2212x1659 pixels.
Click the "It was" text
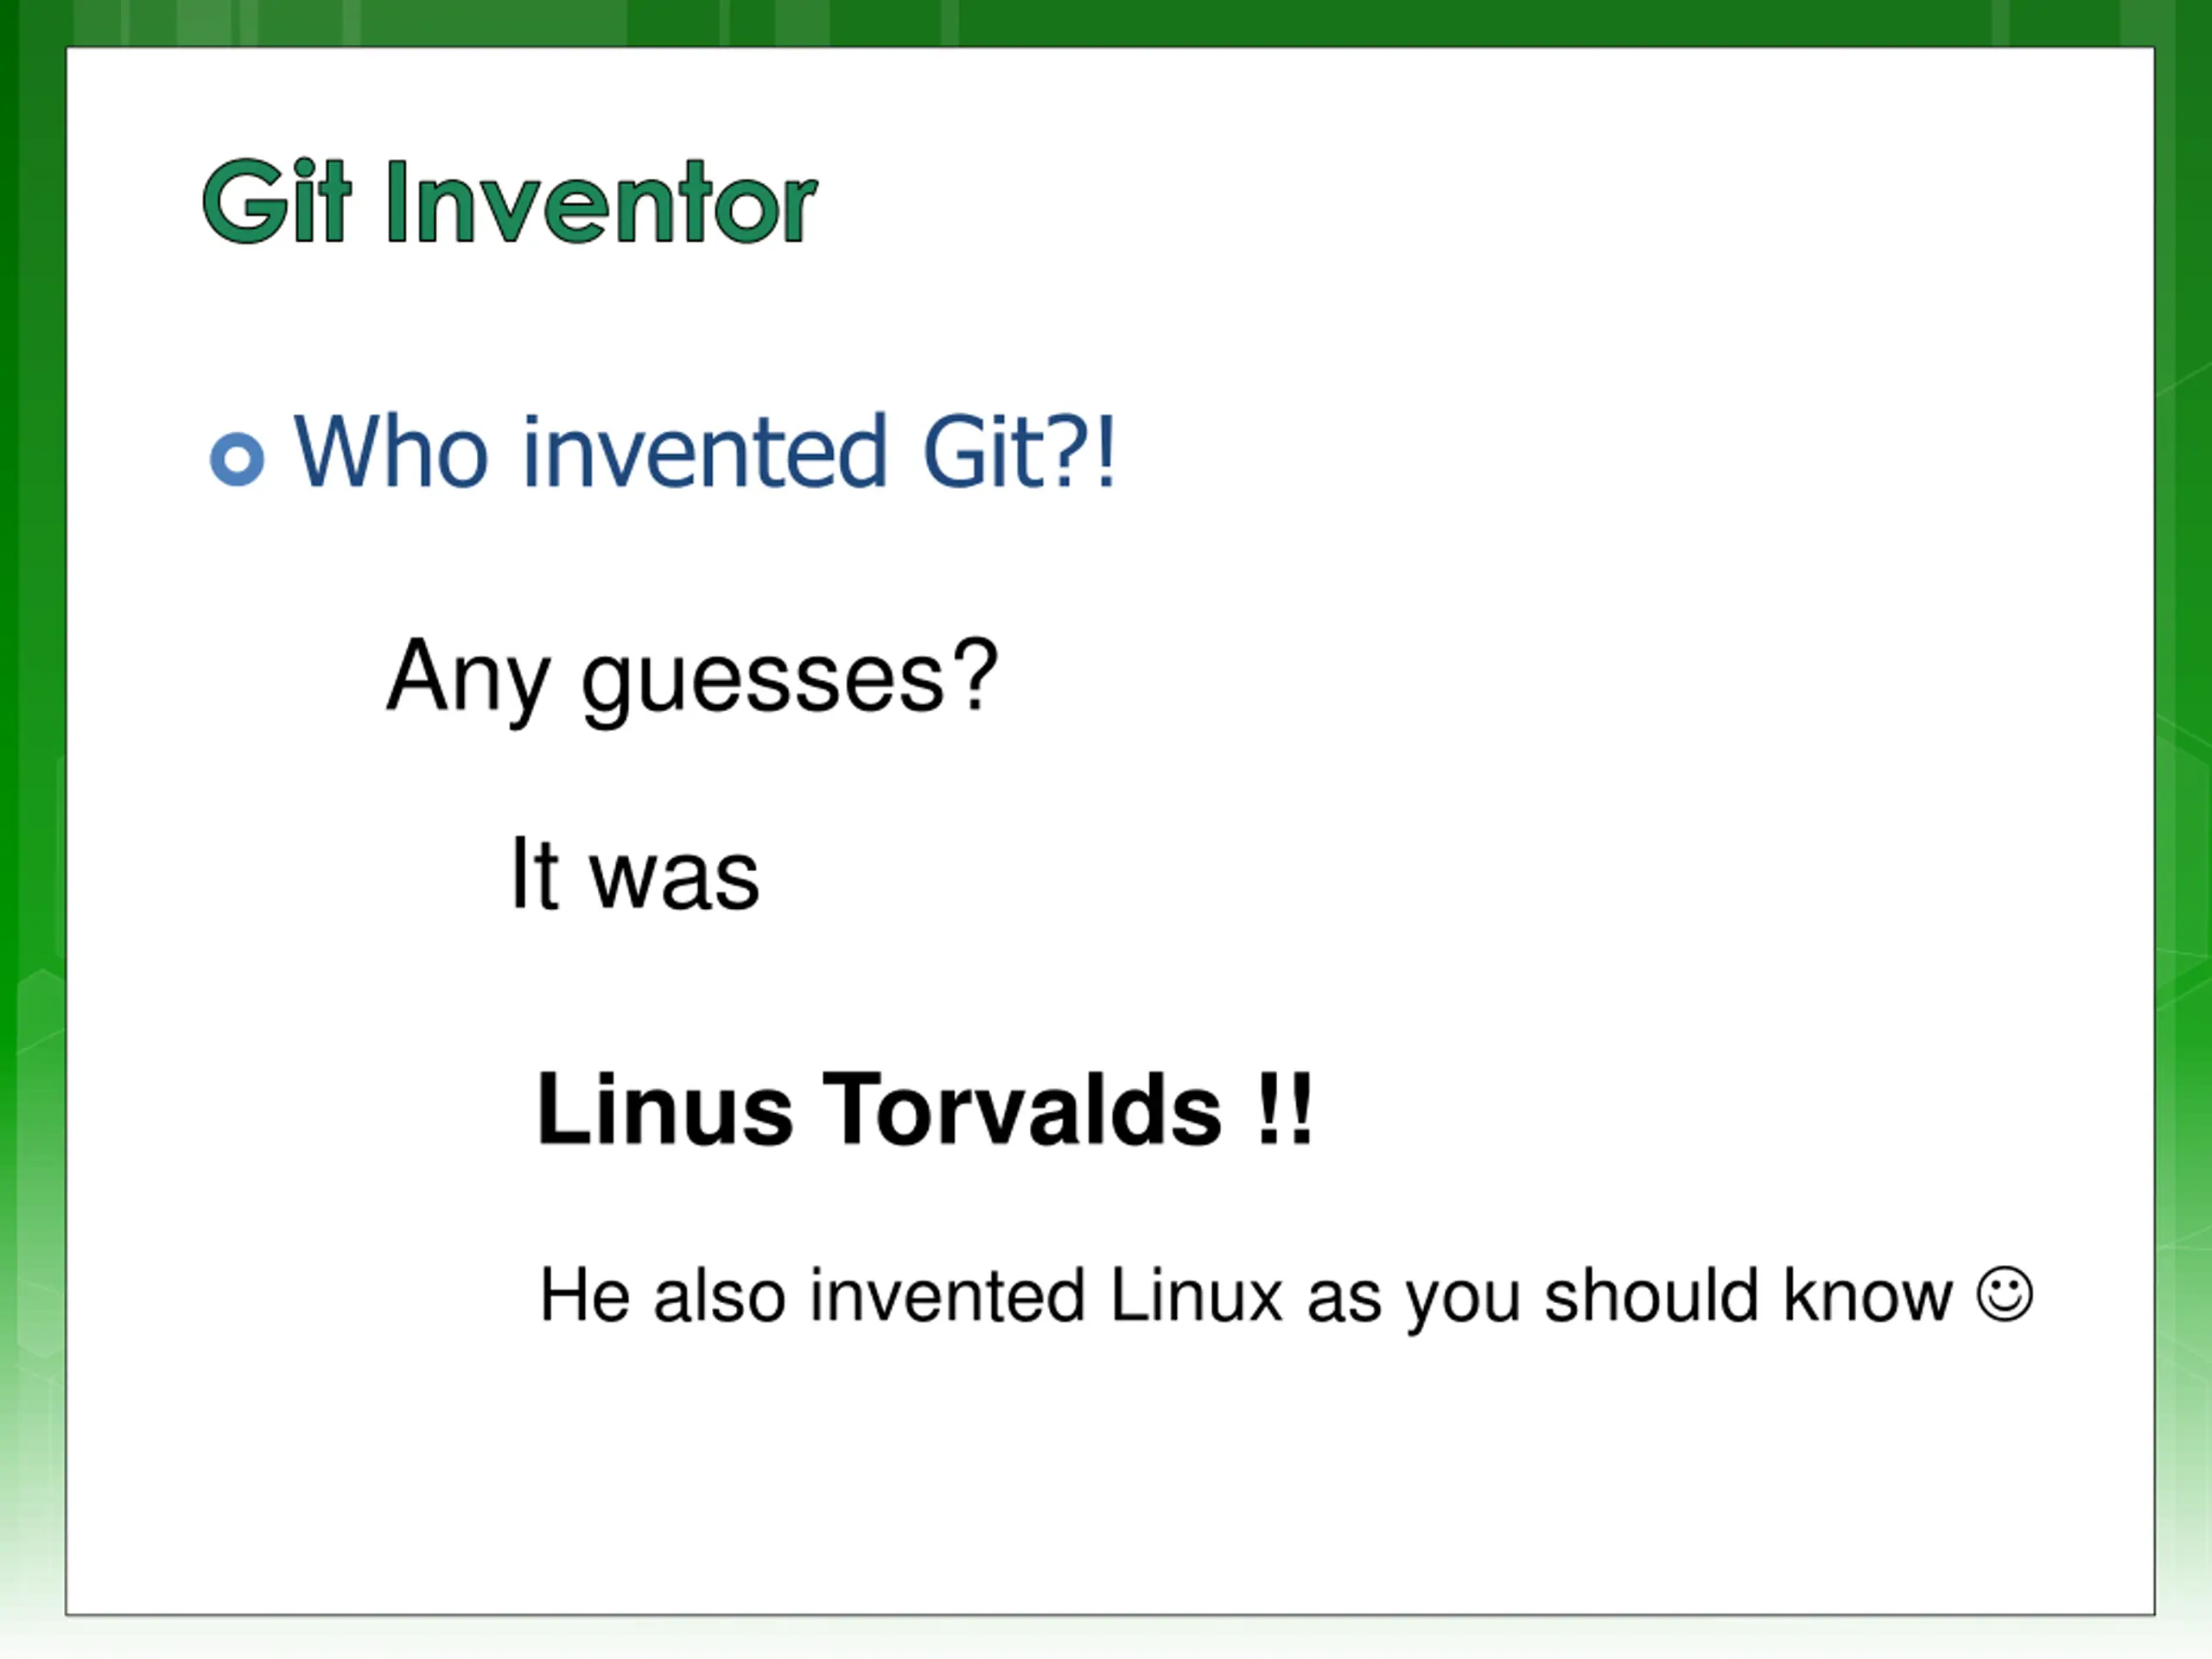coord(635,875)
